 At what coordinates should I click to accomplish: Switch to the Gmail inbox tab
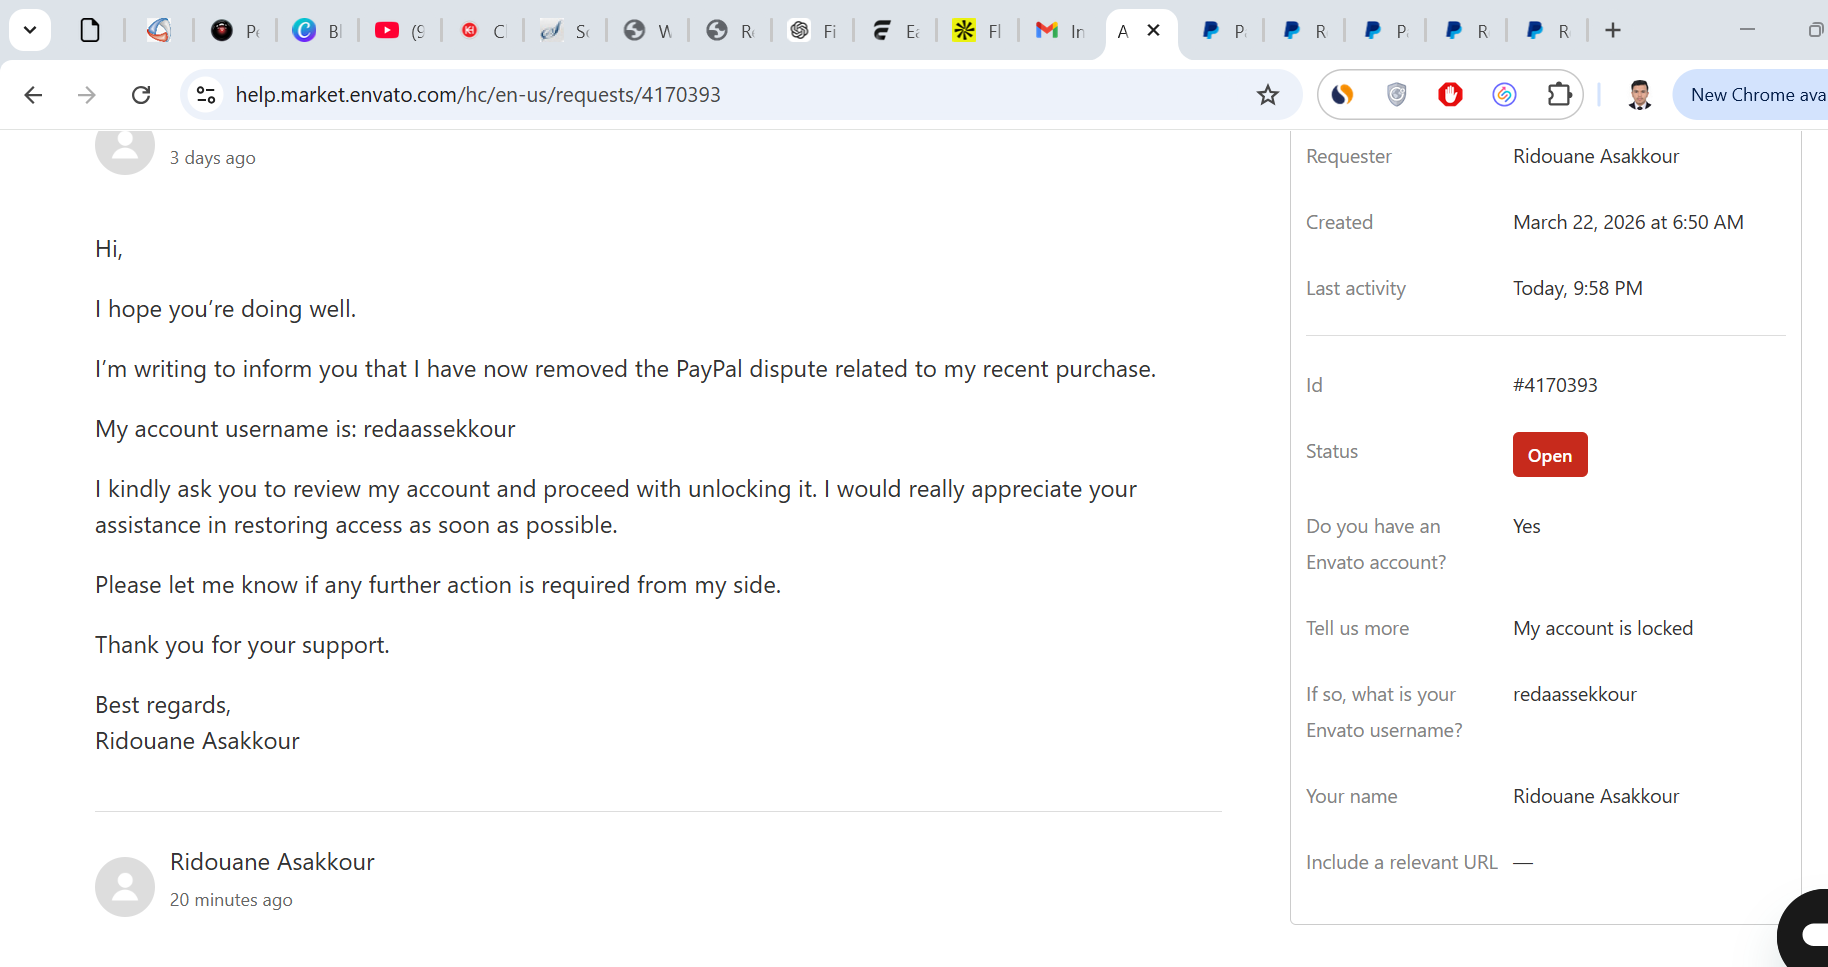(x=1059, y=31)
